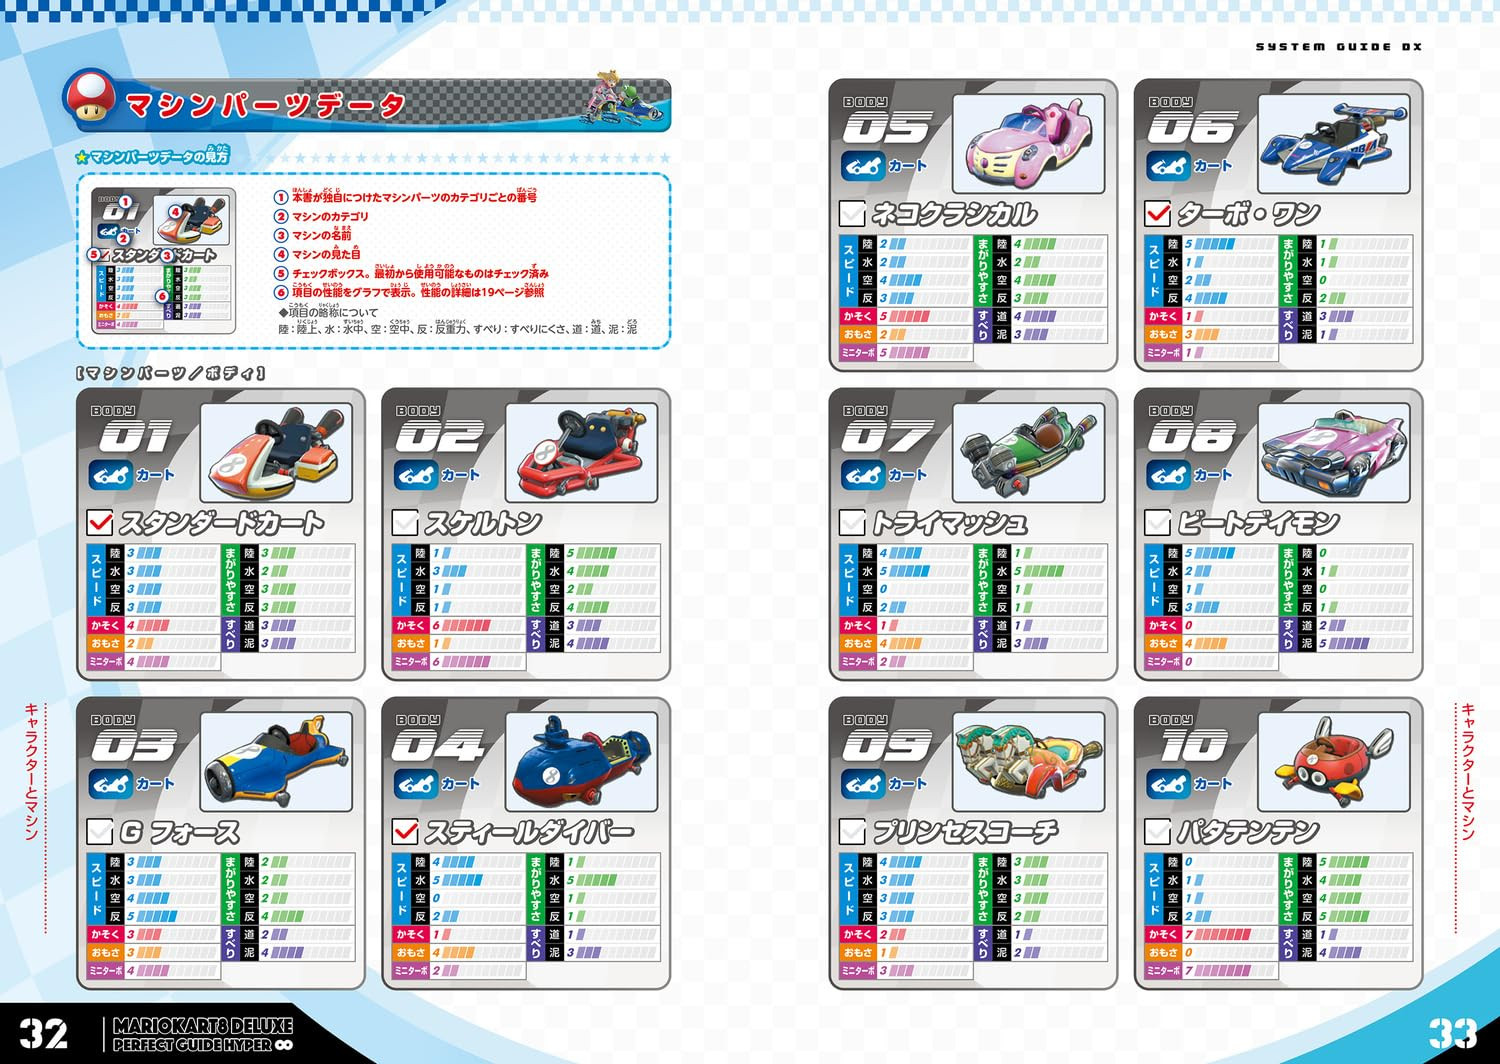Tick the G フォース checkbox

coord(100,831)
